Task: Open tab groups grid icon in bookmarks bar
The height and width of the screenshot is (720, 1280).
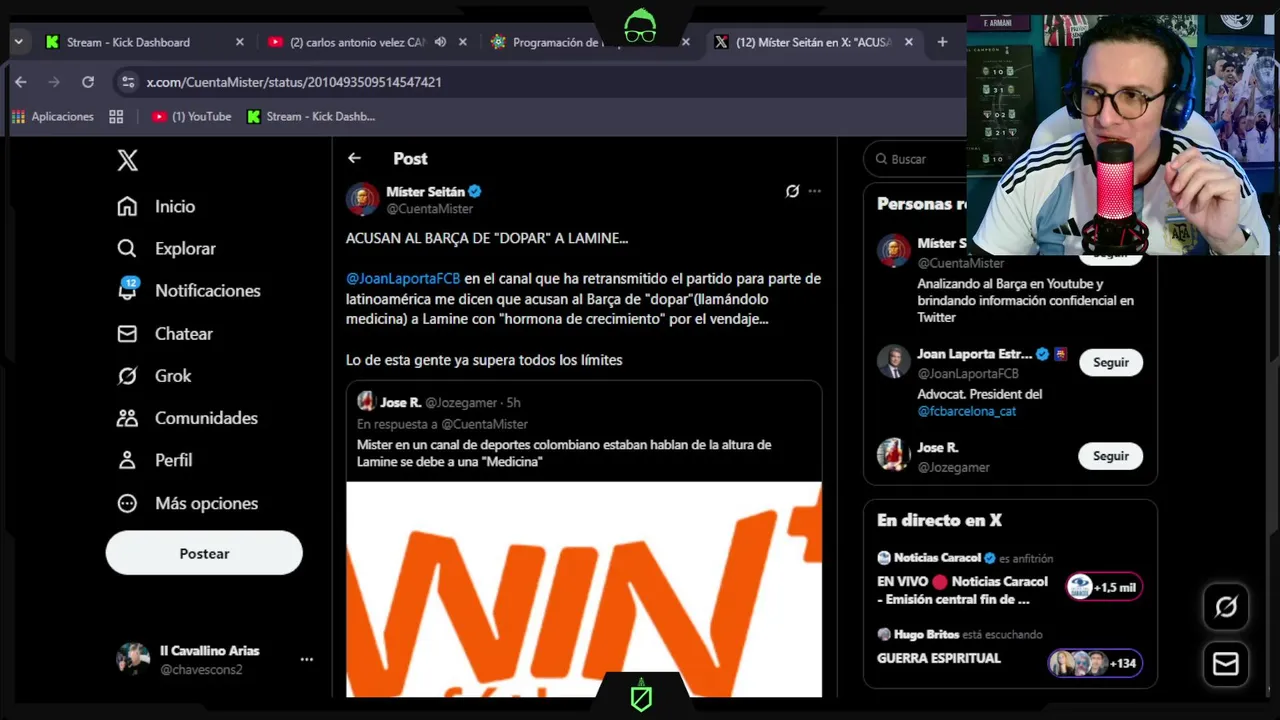Action: [x=116, y=117]
